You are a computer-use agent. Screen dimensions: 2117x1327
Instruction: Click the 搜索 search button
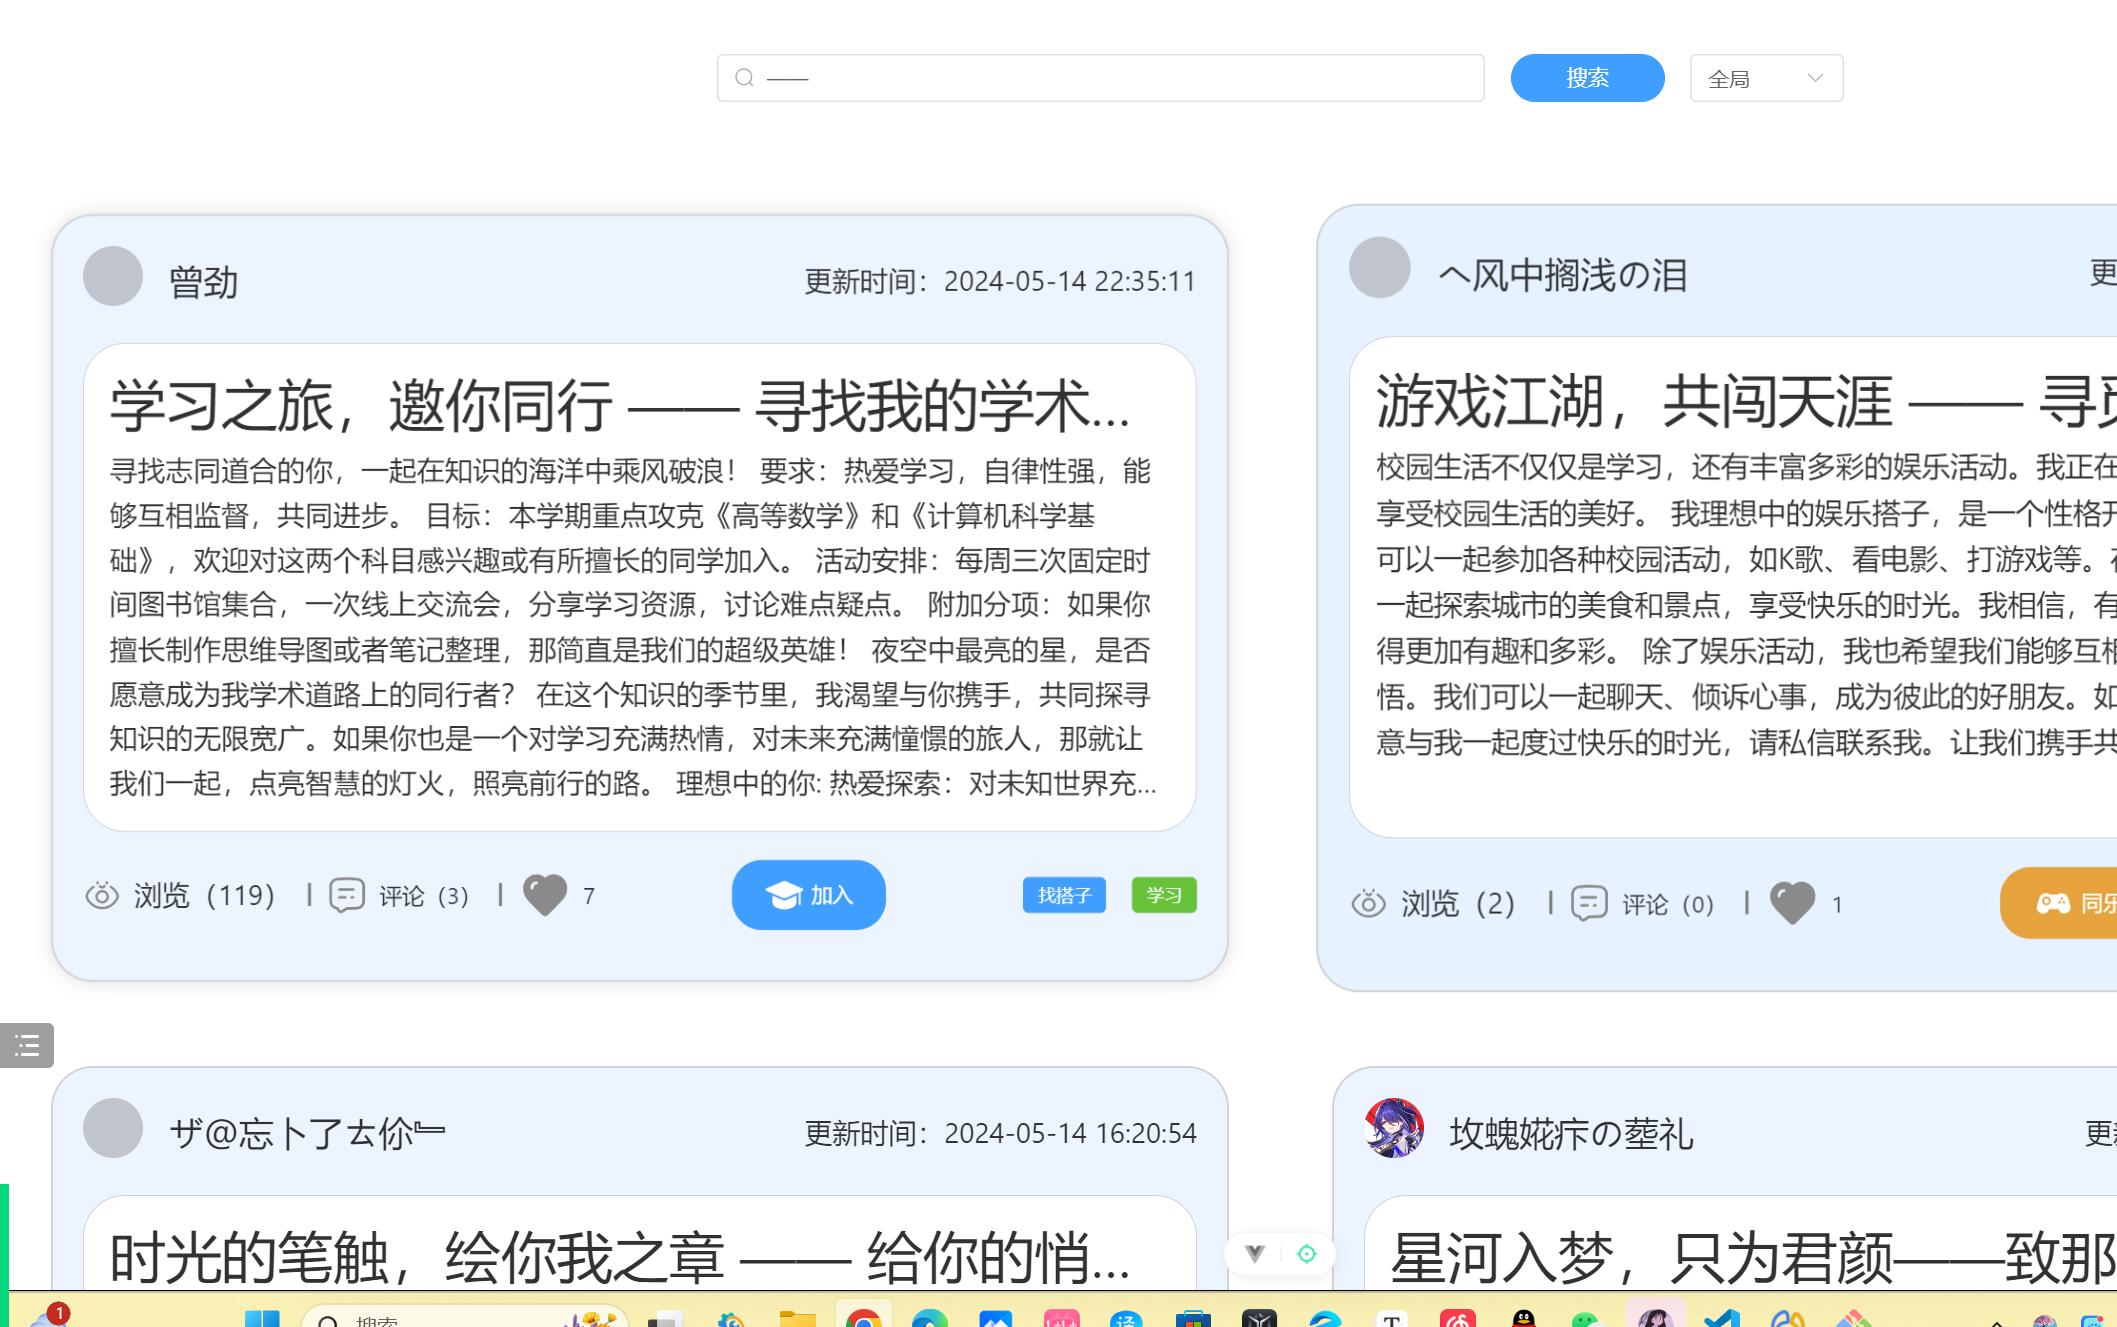(1587, 78)
